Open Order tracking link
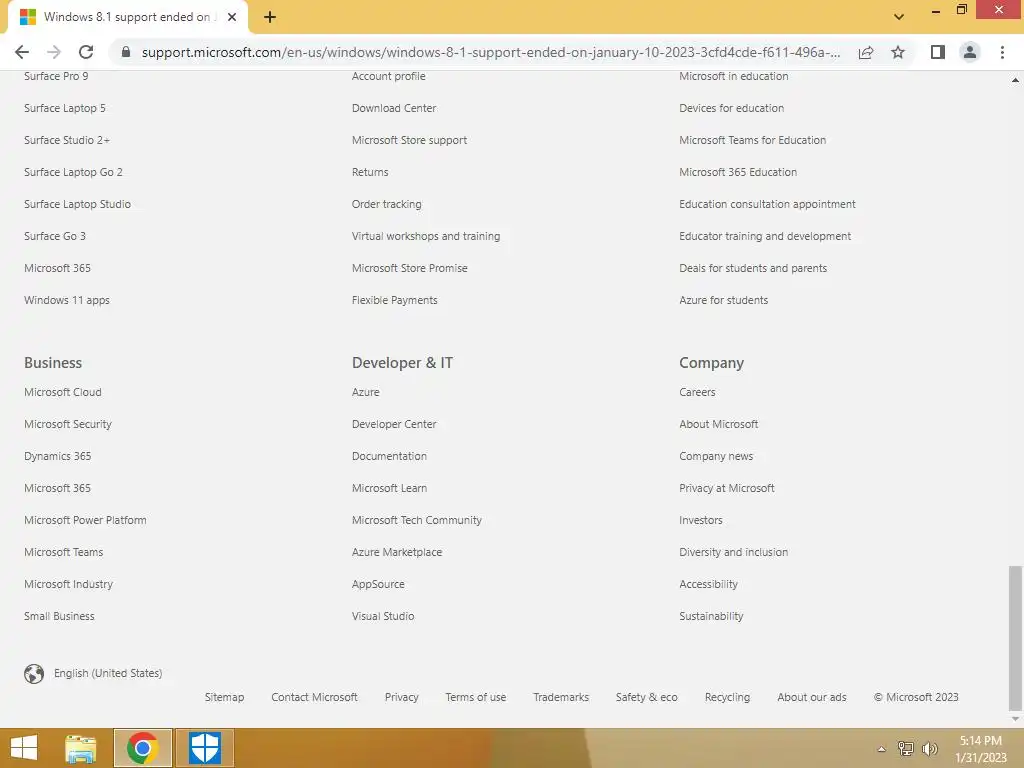 (387, 204)
